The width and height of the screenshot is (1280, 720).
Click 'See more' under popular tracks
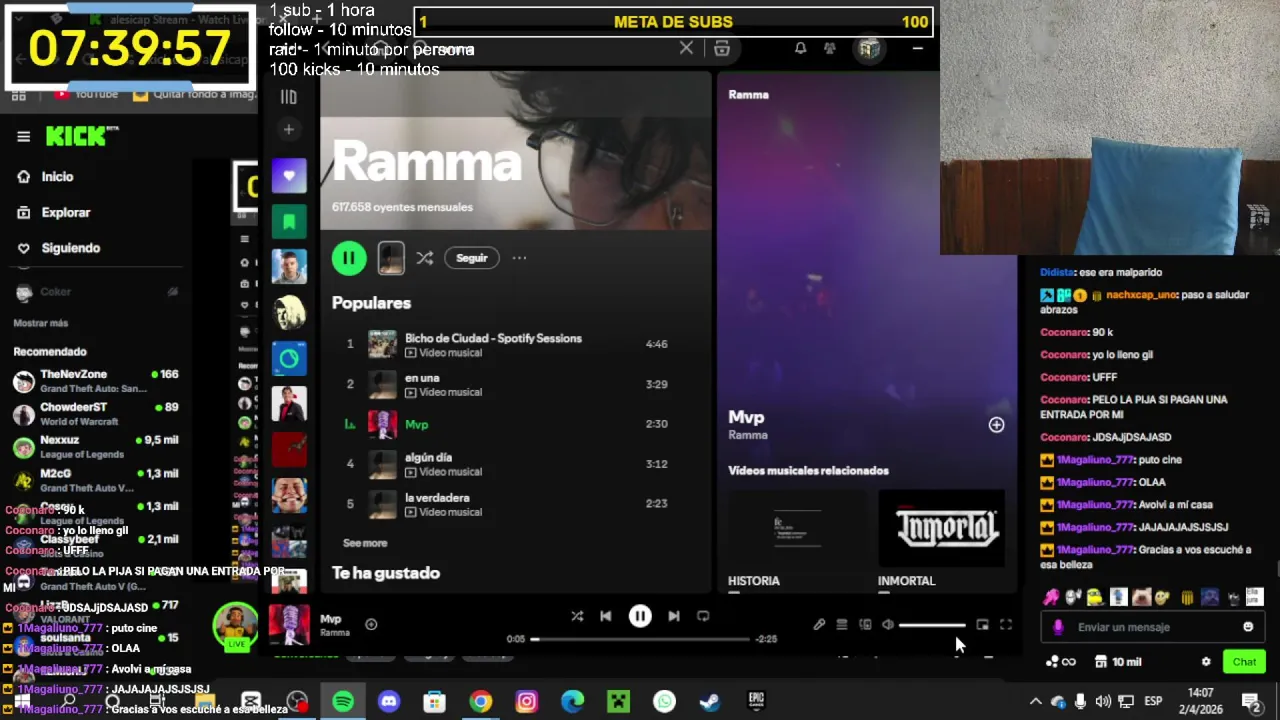pyautogui.click(x=365, y=543)
